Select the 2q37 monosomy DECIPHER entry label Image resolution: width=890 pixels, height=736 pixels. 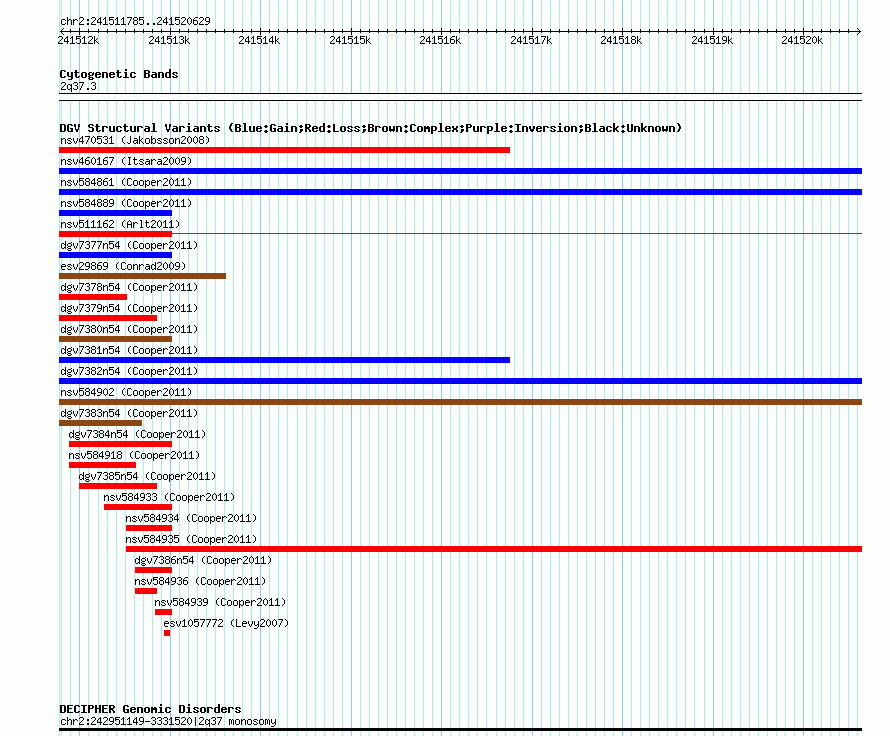168,721
